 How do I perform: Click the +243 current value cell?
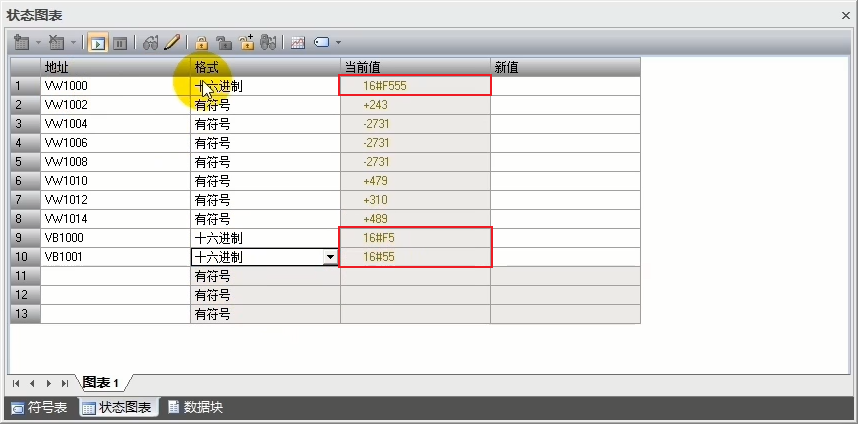(415, 105)
